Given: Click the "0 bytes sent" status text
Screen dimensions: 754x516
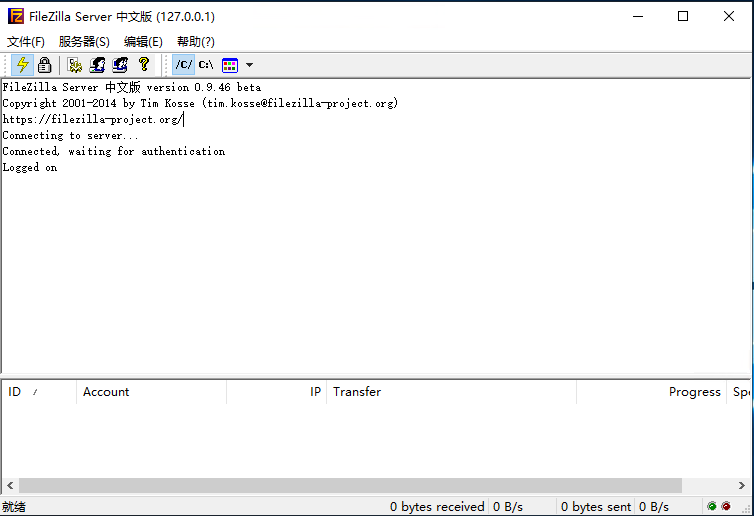Looking at the screenshot, I should click(596, 507).
